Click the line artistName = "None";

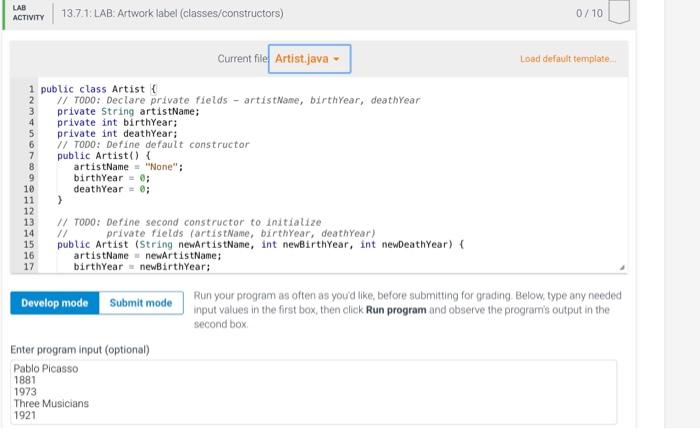pyautogui.click(x=128, y=167)
